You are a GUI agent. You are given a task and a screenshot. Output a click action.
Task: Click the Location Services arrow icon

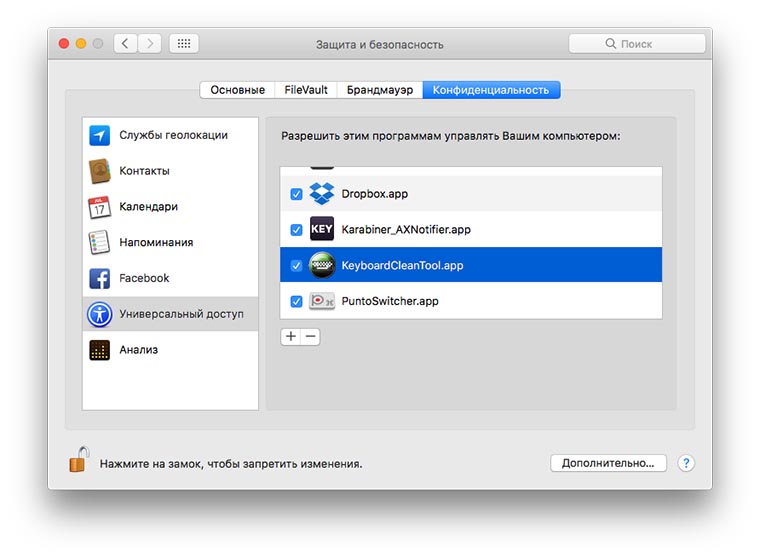tap(99, 135)
